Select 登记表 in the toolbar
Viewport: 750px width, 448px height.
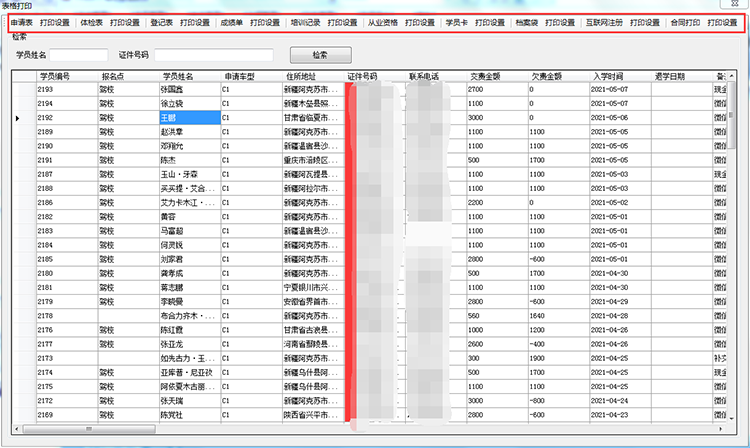161,21
